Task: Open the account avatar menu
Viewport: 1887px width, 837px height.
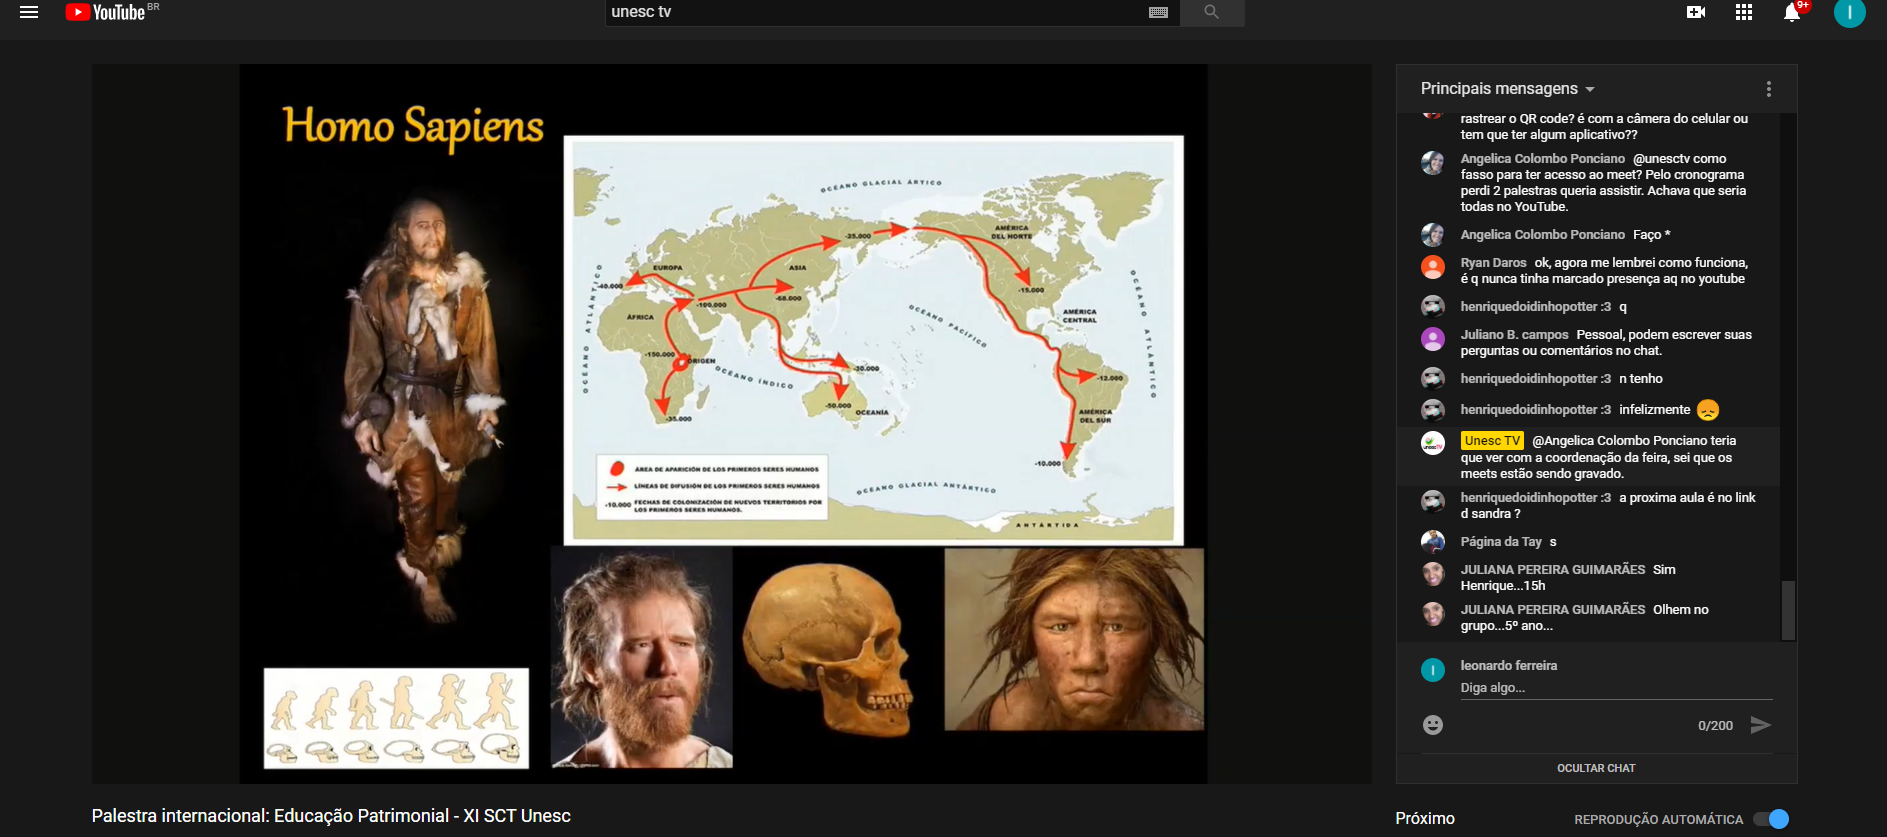Action: pyautogui.click(x=1849, y=12)
